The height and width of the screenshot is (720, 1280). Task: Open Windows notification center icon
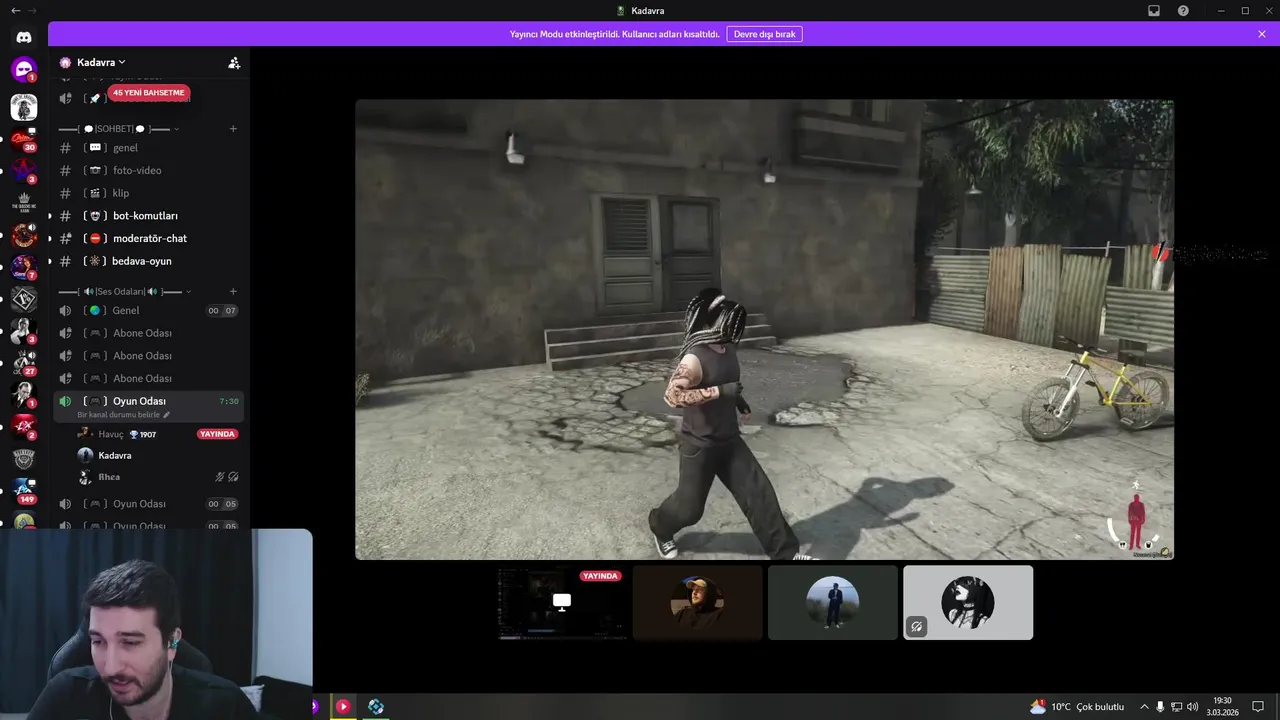pos(1258,707)
